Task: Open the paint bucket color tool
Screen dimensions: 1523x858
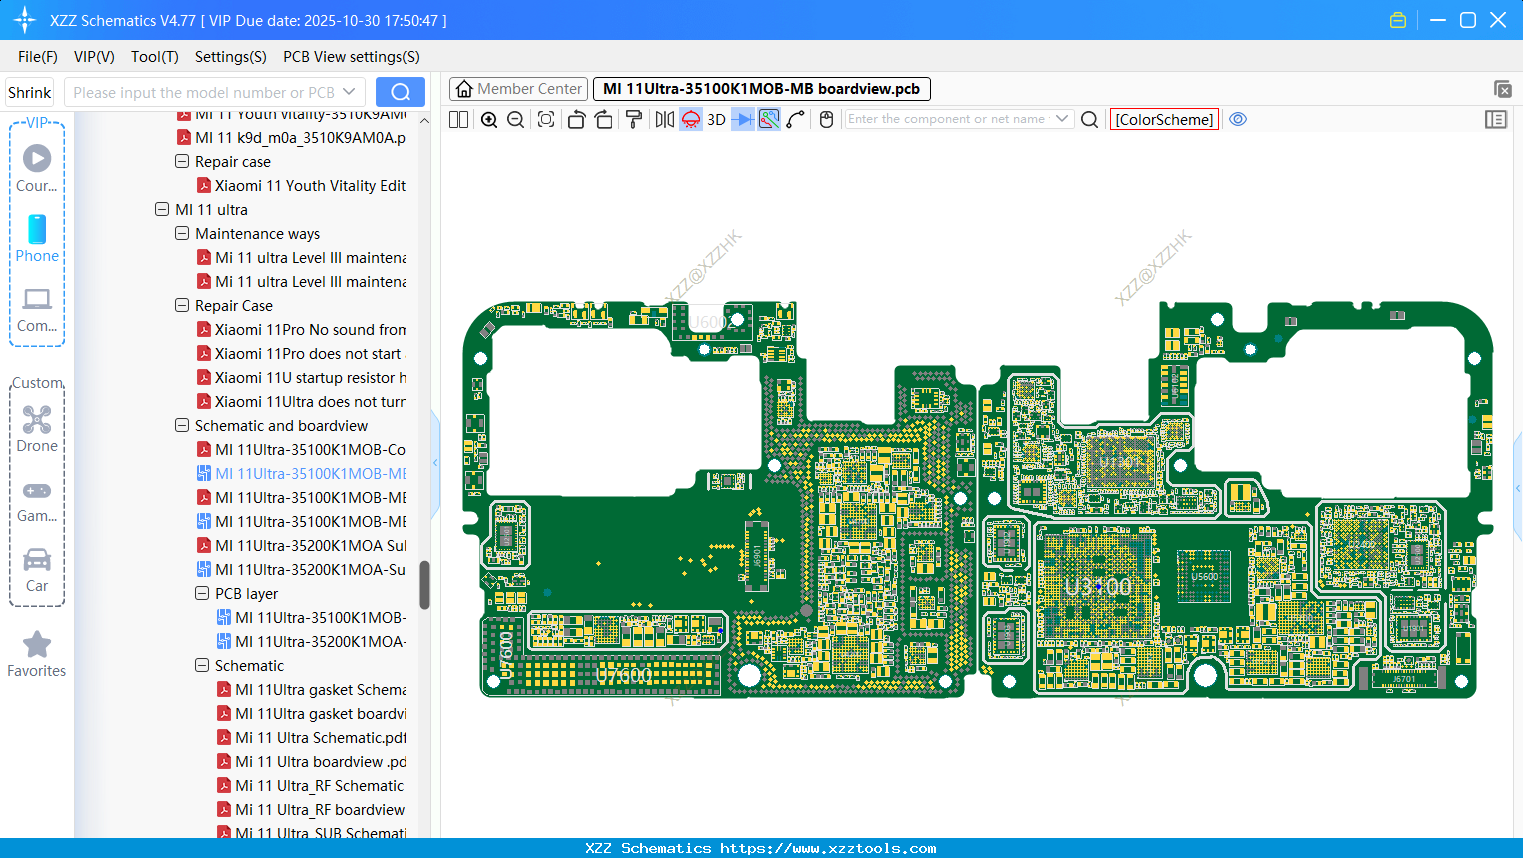Action: (x=634, y=119)
